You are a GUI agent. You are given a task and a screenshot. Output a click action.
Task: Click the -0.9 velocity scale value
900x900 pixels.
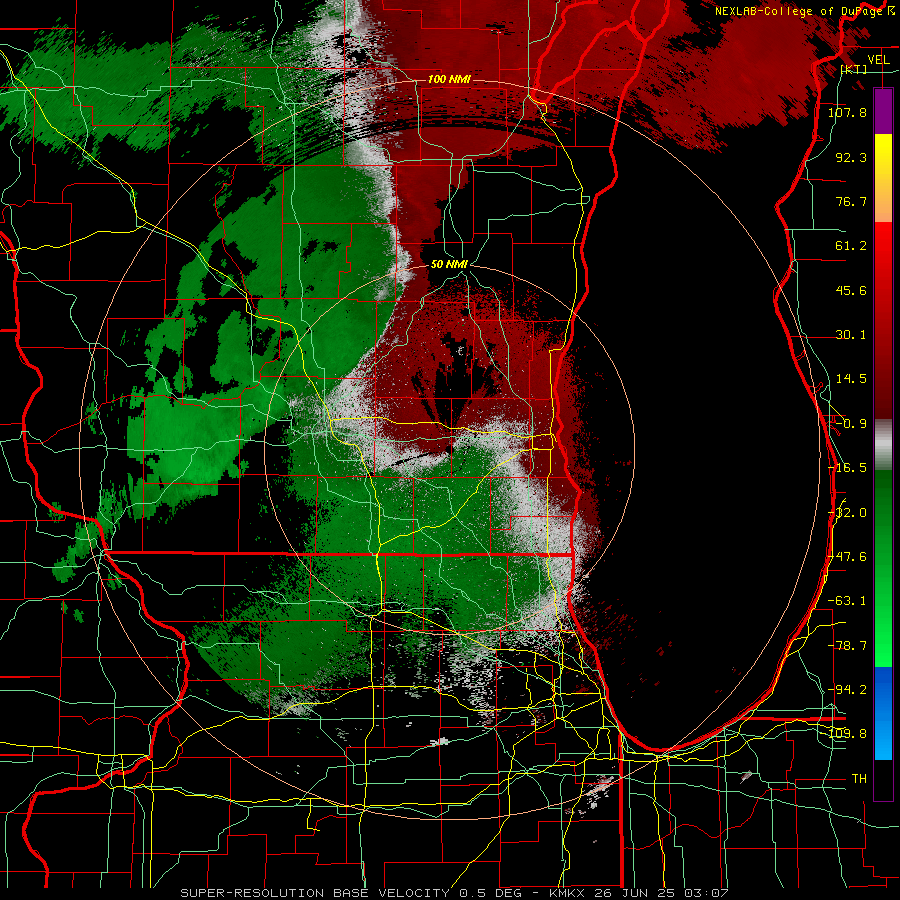[851, 424]
